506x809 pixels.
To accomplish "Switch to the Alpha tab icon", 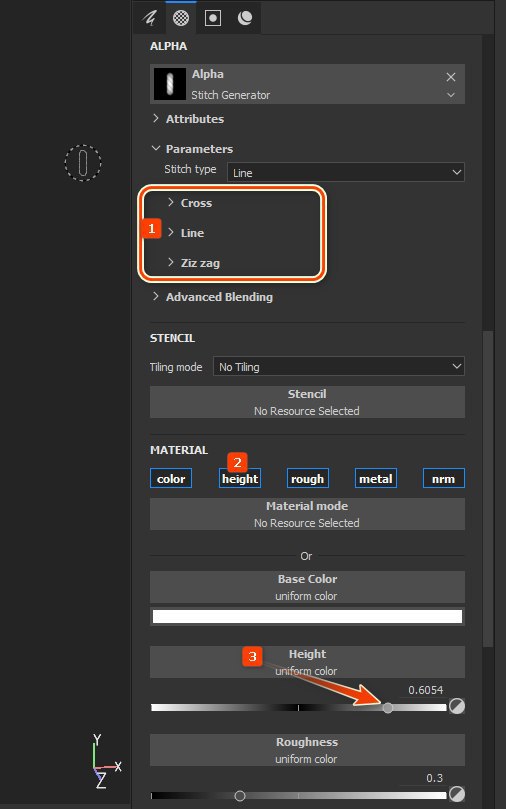I will pyautogui.click(x=181, y=18).
